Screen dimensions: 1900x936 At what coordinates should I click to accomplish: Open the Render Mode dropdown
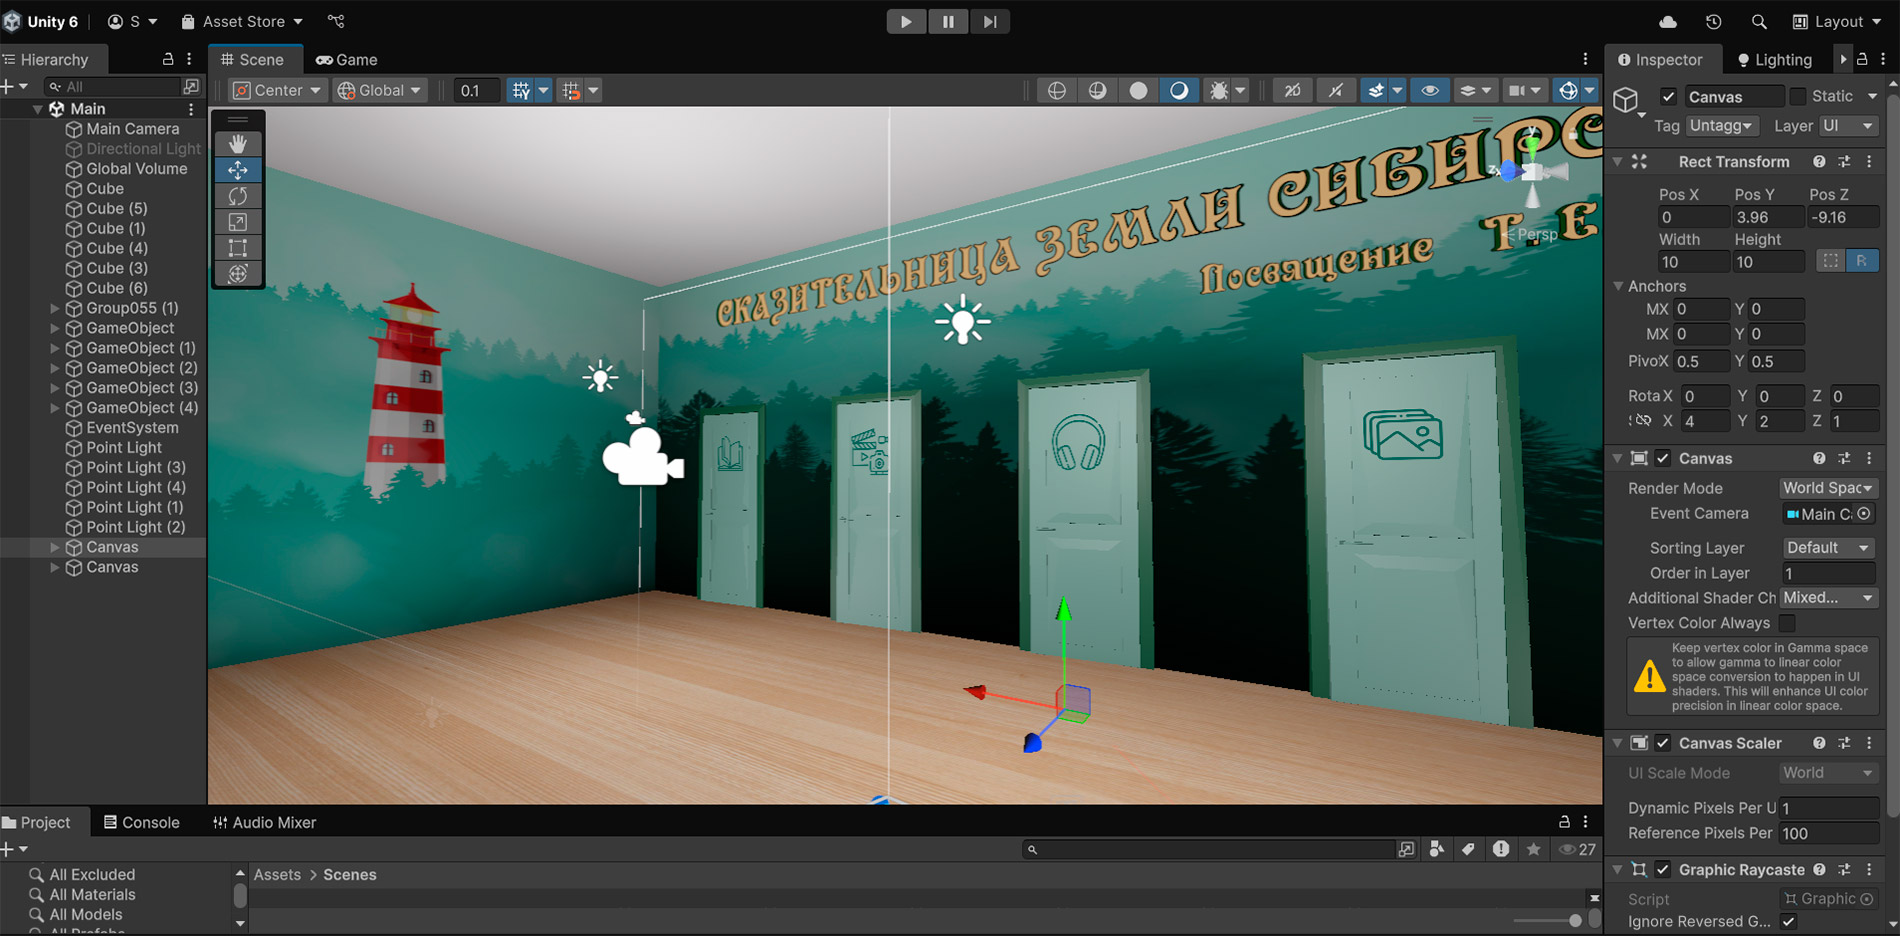(1828, 488)
